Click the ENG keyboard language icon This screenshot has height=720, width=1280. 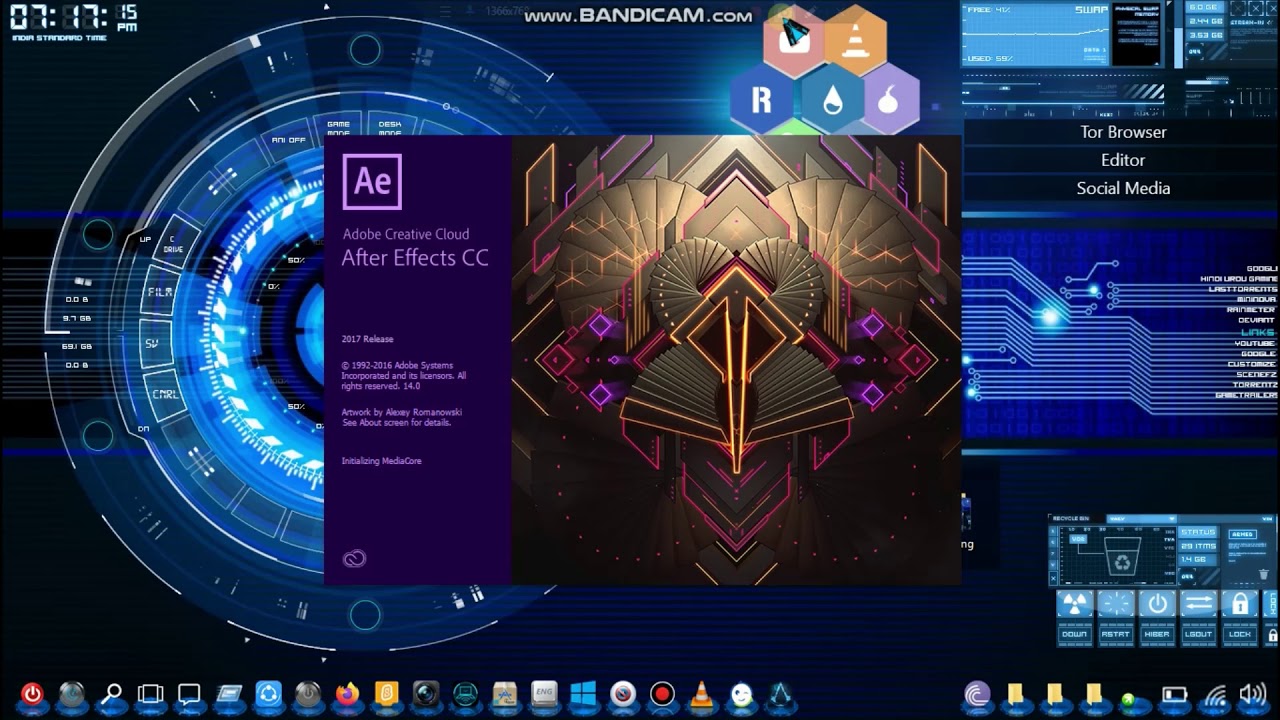pos(544,694)
